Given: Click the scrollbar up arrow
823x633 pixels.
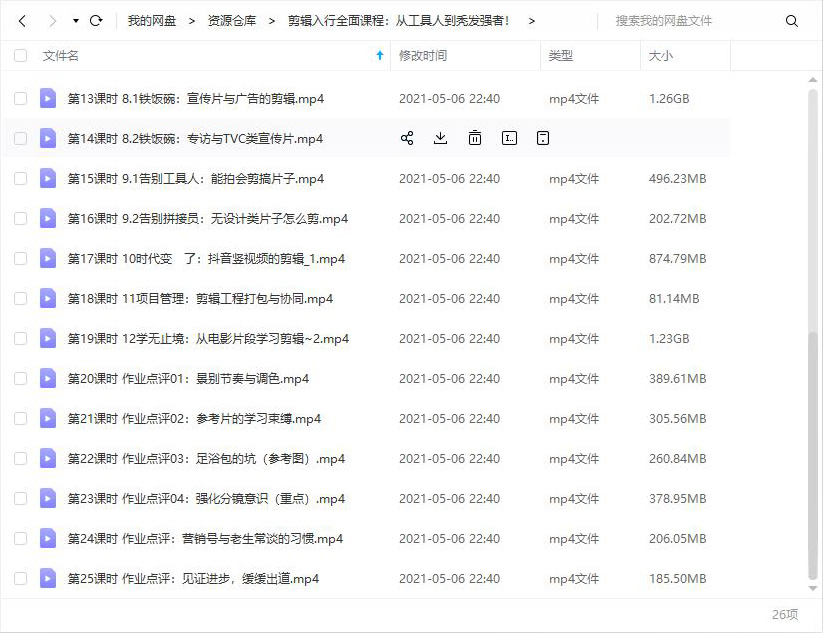Looking at the screenshot, I should point(813,80).
